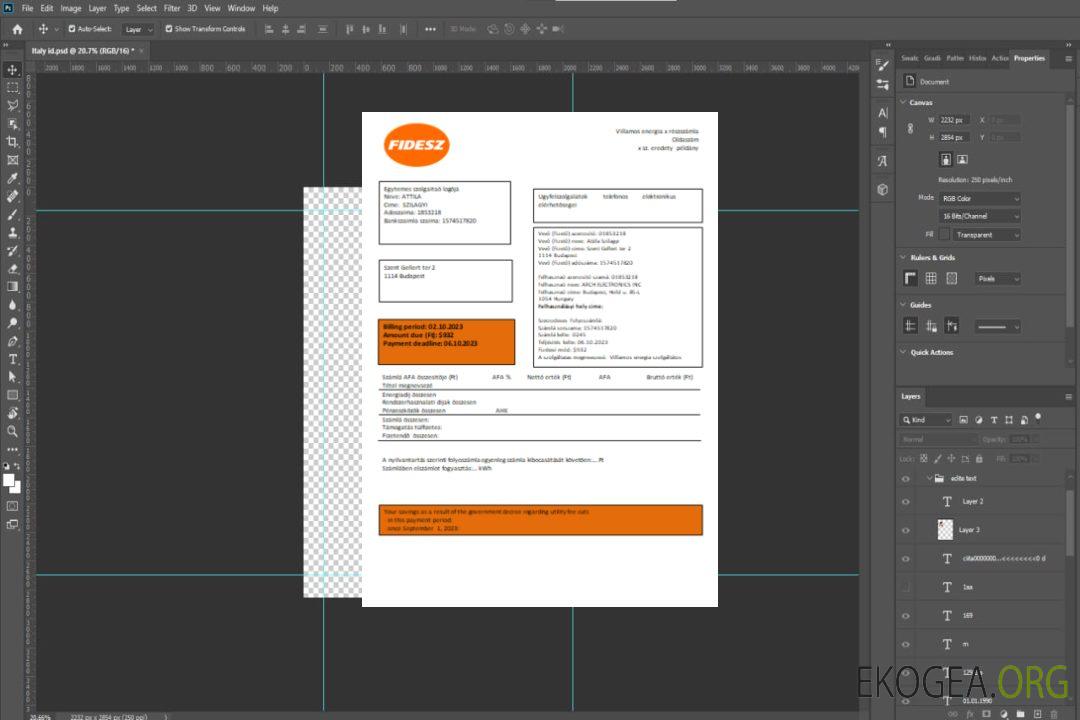The height and width of the screenshot is (720, 1080).
Task: Switch to the Paths tab
Action: 955,59
